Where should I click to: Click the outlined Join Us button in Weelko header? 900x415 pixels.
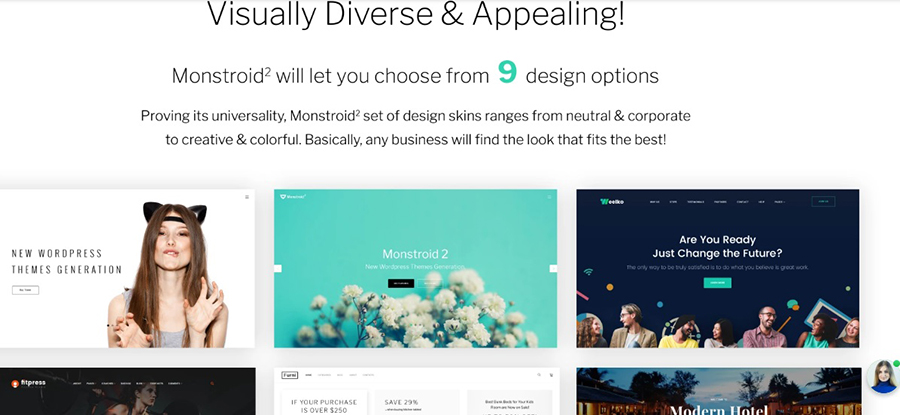[x=824, y=201]
